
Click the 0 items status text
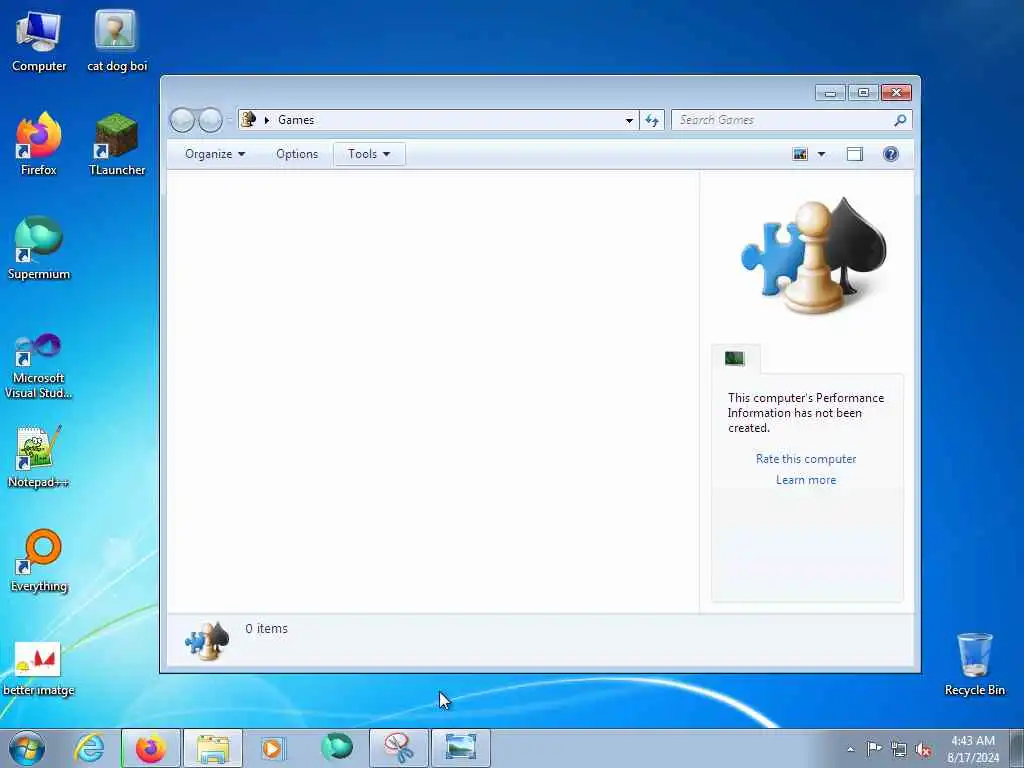tap(266, 628)
